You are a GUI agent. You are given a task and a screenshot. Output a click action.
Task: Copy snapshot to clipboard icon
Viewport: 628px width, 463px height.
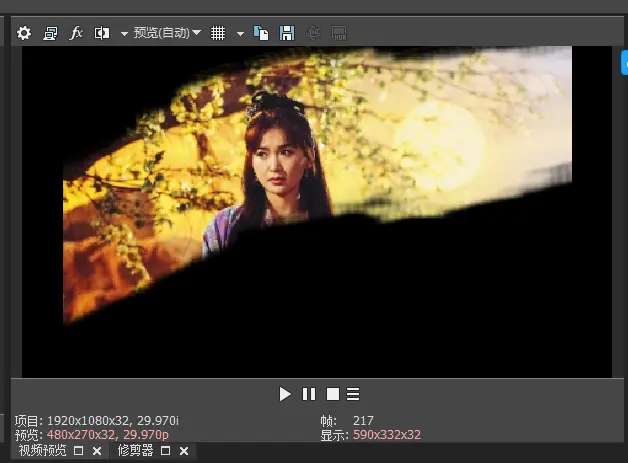pyautogui.click(x=261, y=33)
